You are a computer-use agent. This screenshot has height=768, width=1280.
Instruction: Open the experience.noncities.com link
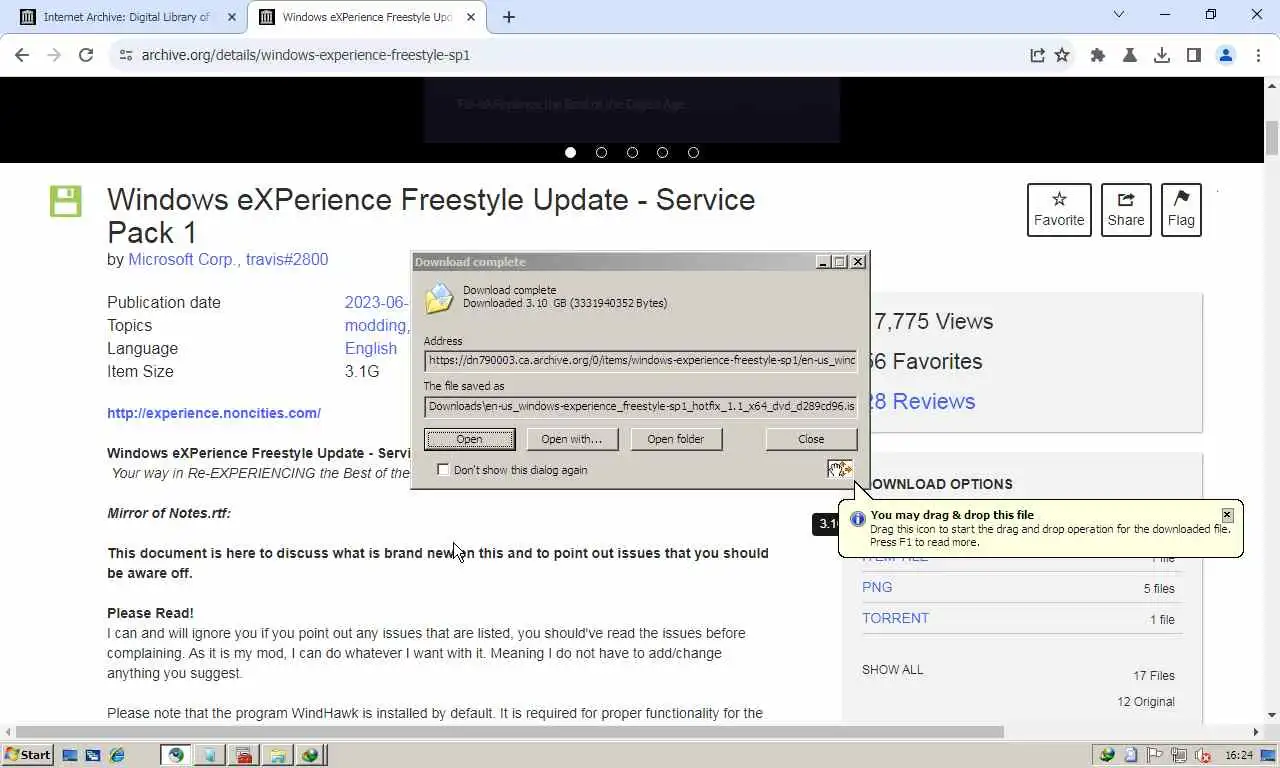(x=214, y=413)
